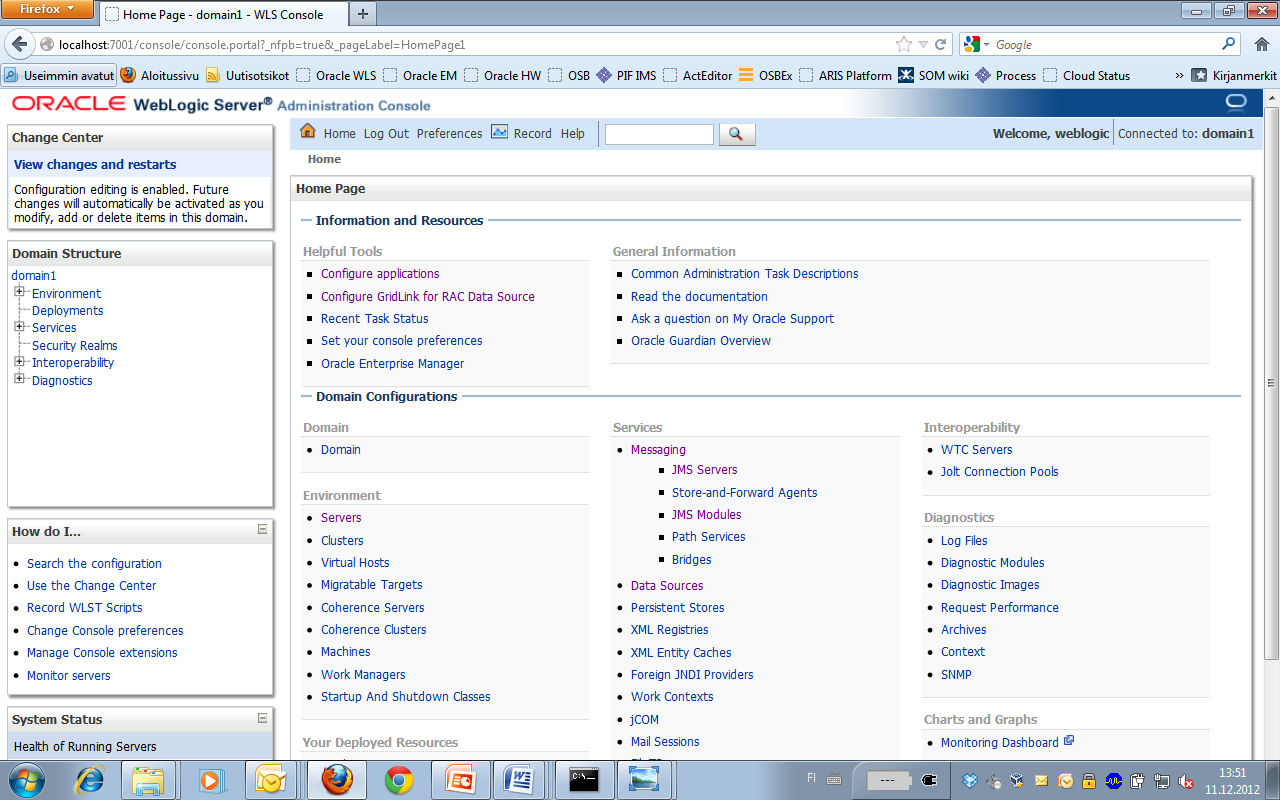Image resolution: width=1280 pixels, height=800 pixels.
Task: Open the "Configure applications" link
Action: point(380,273)
